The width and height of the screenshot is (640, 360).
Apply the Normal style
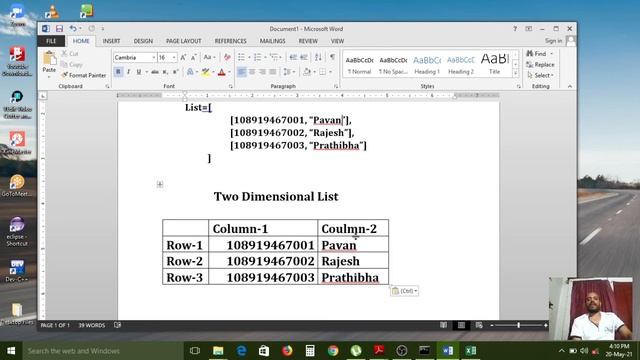point(359,64)
